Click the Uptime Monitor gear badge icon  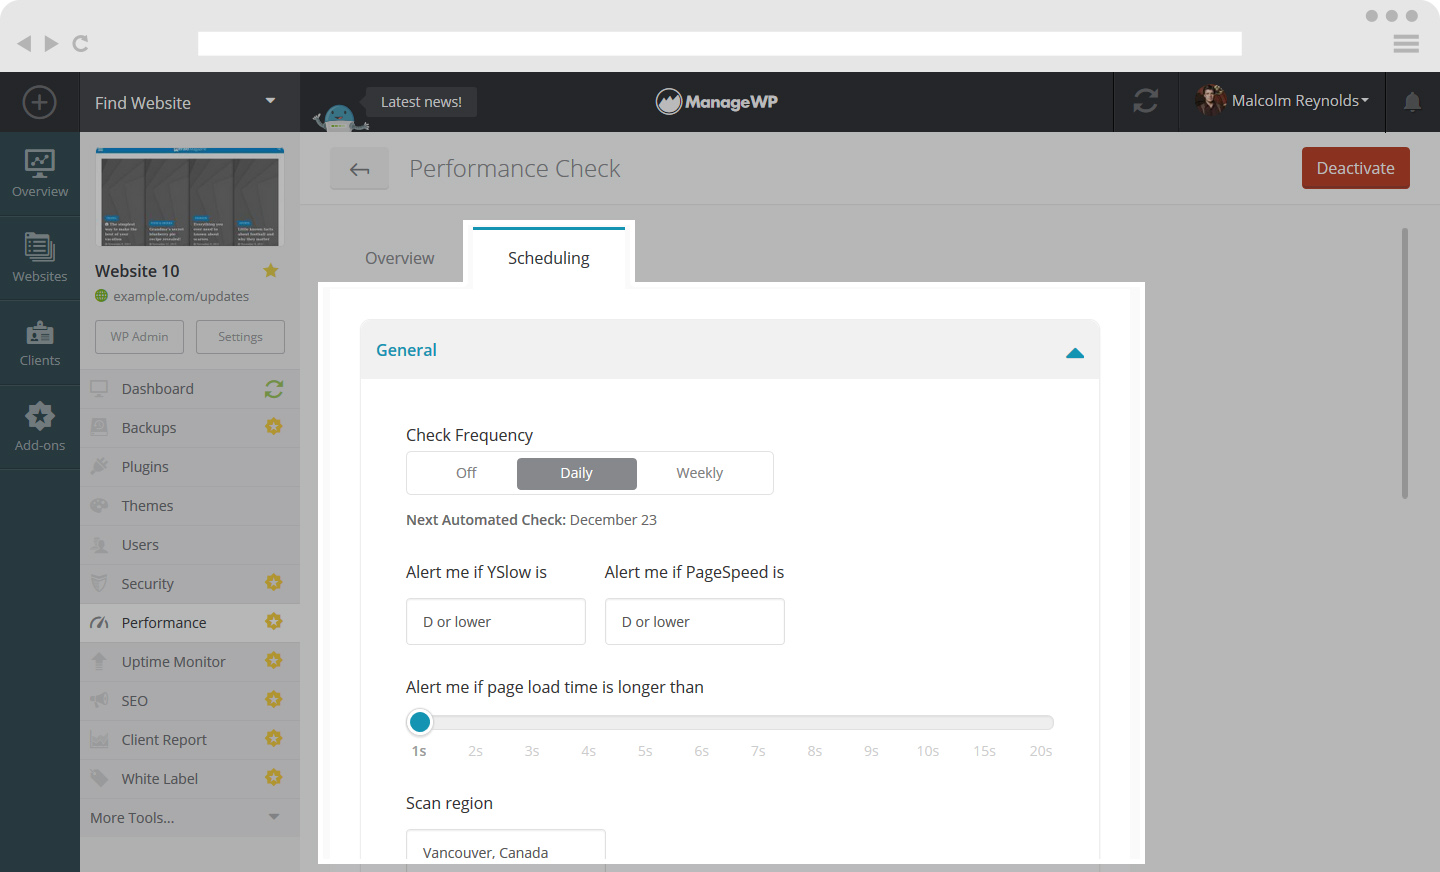pyautogui.click(x=274, y=661)
